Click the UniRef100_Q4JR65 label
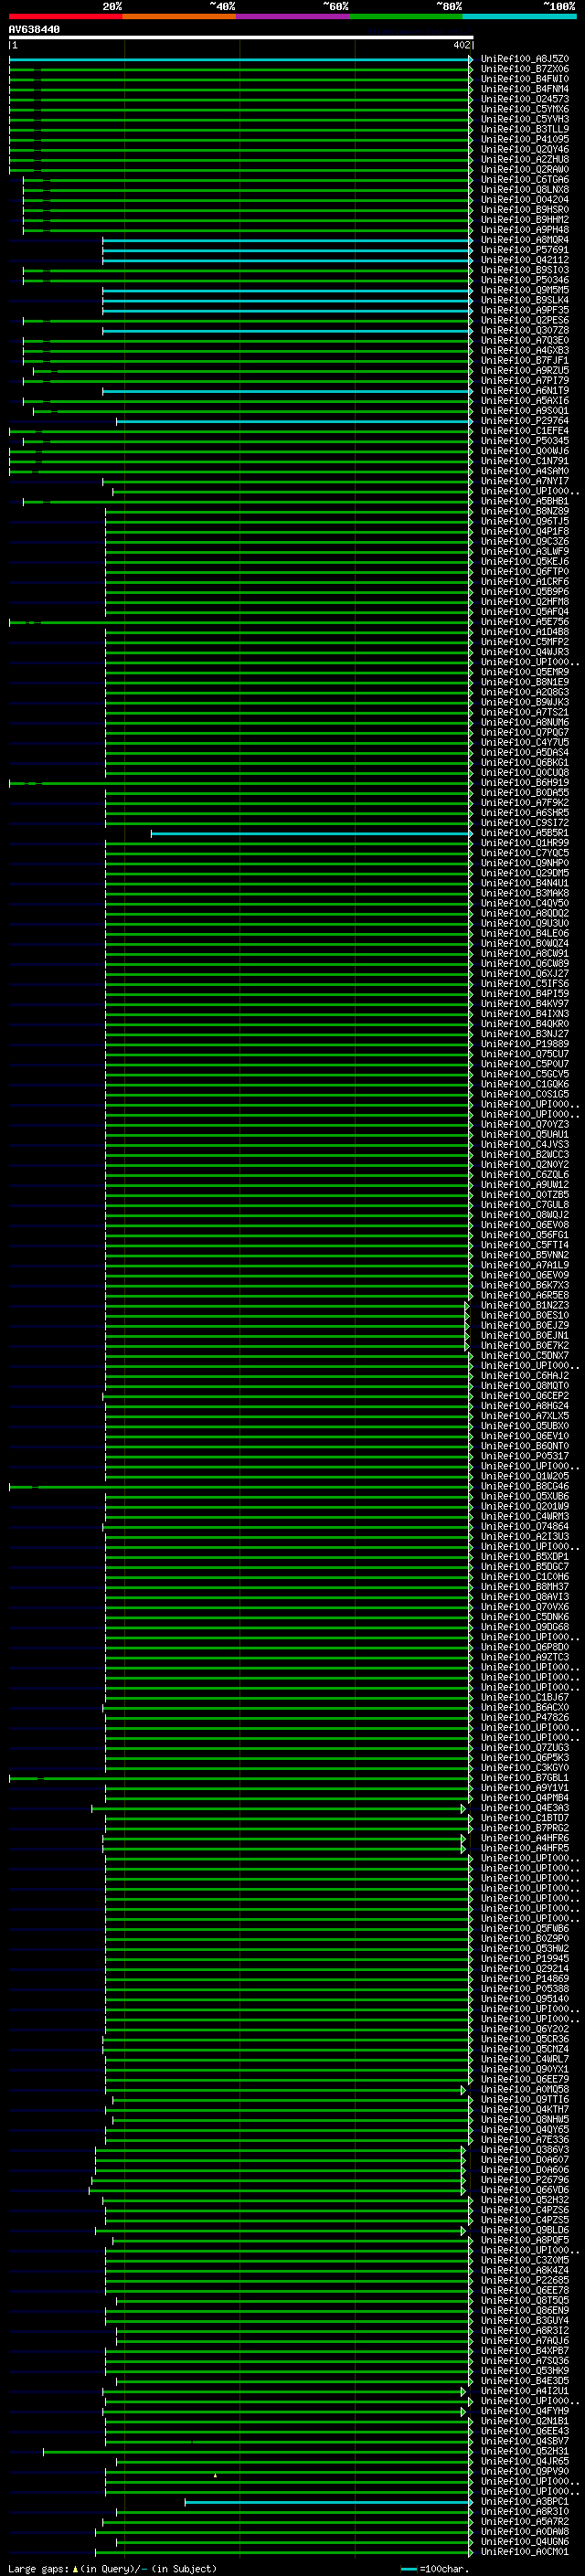This screenshot has height=2576, width=585. [x=525, y=2461]
